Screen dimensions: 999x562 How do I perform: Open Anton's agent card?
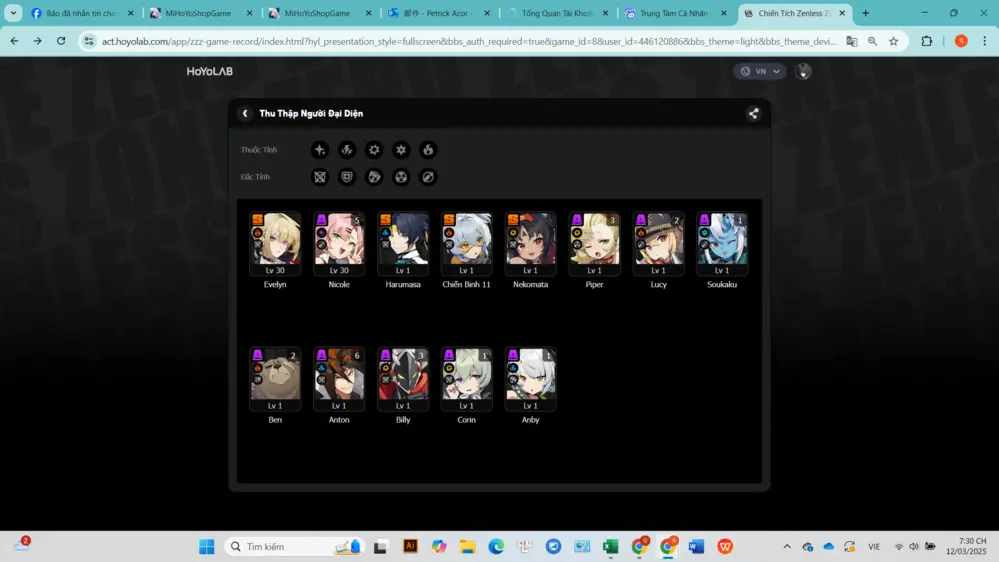[x=339, y=379]
